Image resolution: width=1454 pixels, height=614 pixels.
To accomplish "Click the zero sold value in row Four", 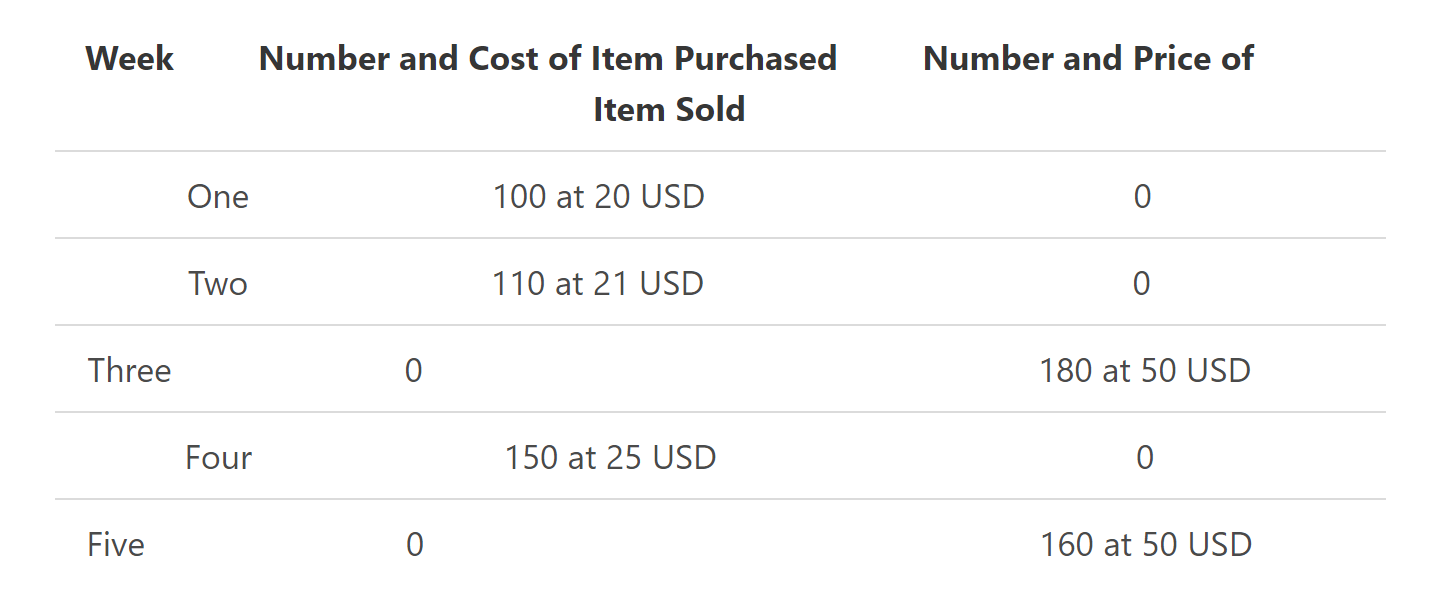I will pos(1145,458).
